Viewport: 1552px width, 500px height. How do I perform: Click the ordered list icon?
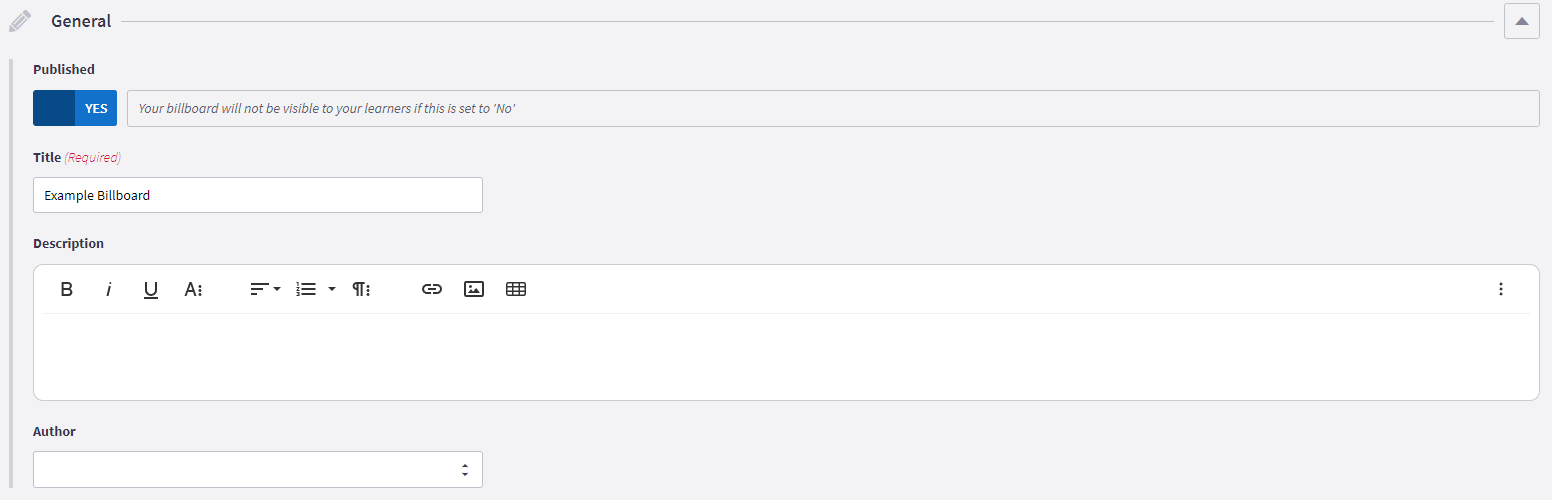(307, 289)
